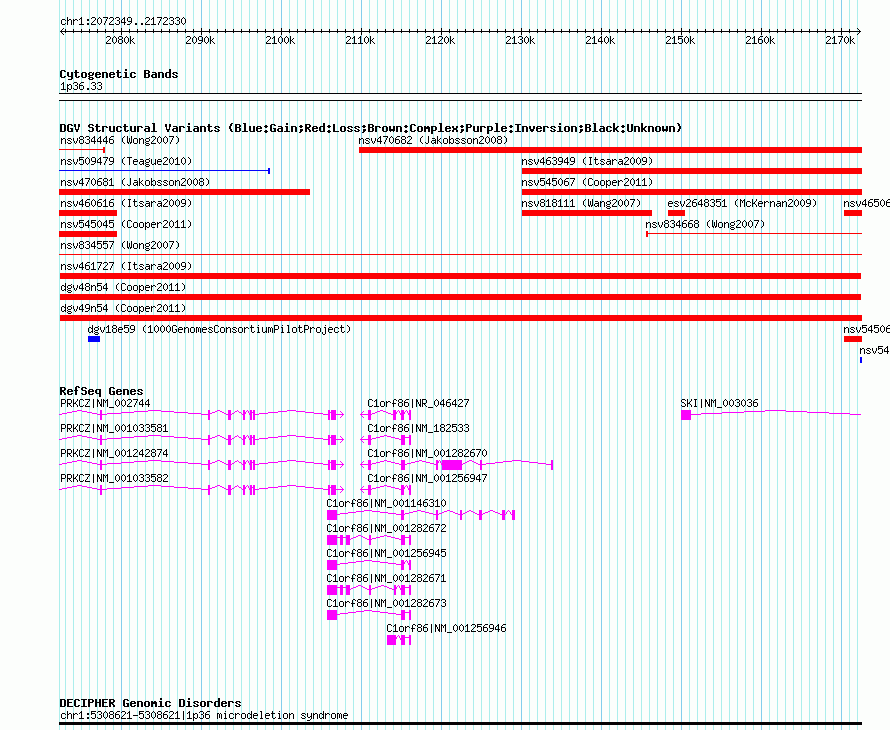Select variant nsv545045 (Cooper2011) label
Screen dimensions: 890x730
[126, 224]
